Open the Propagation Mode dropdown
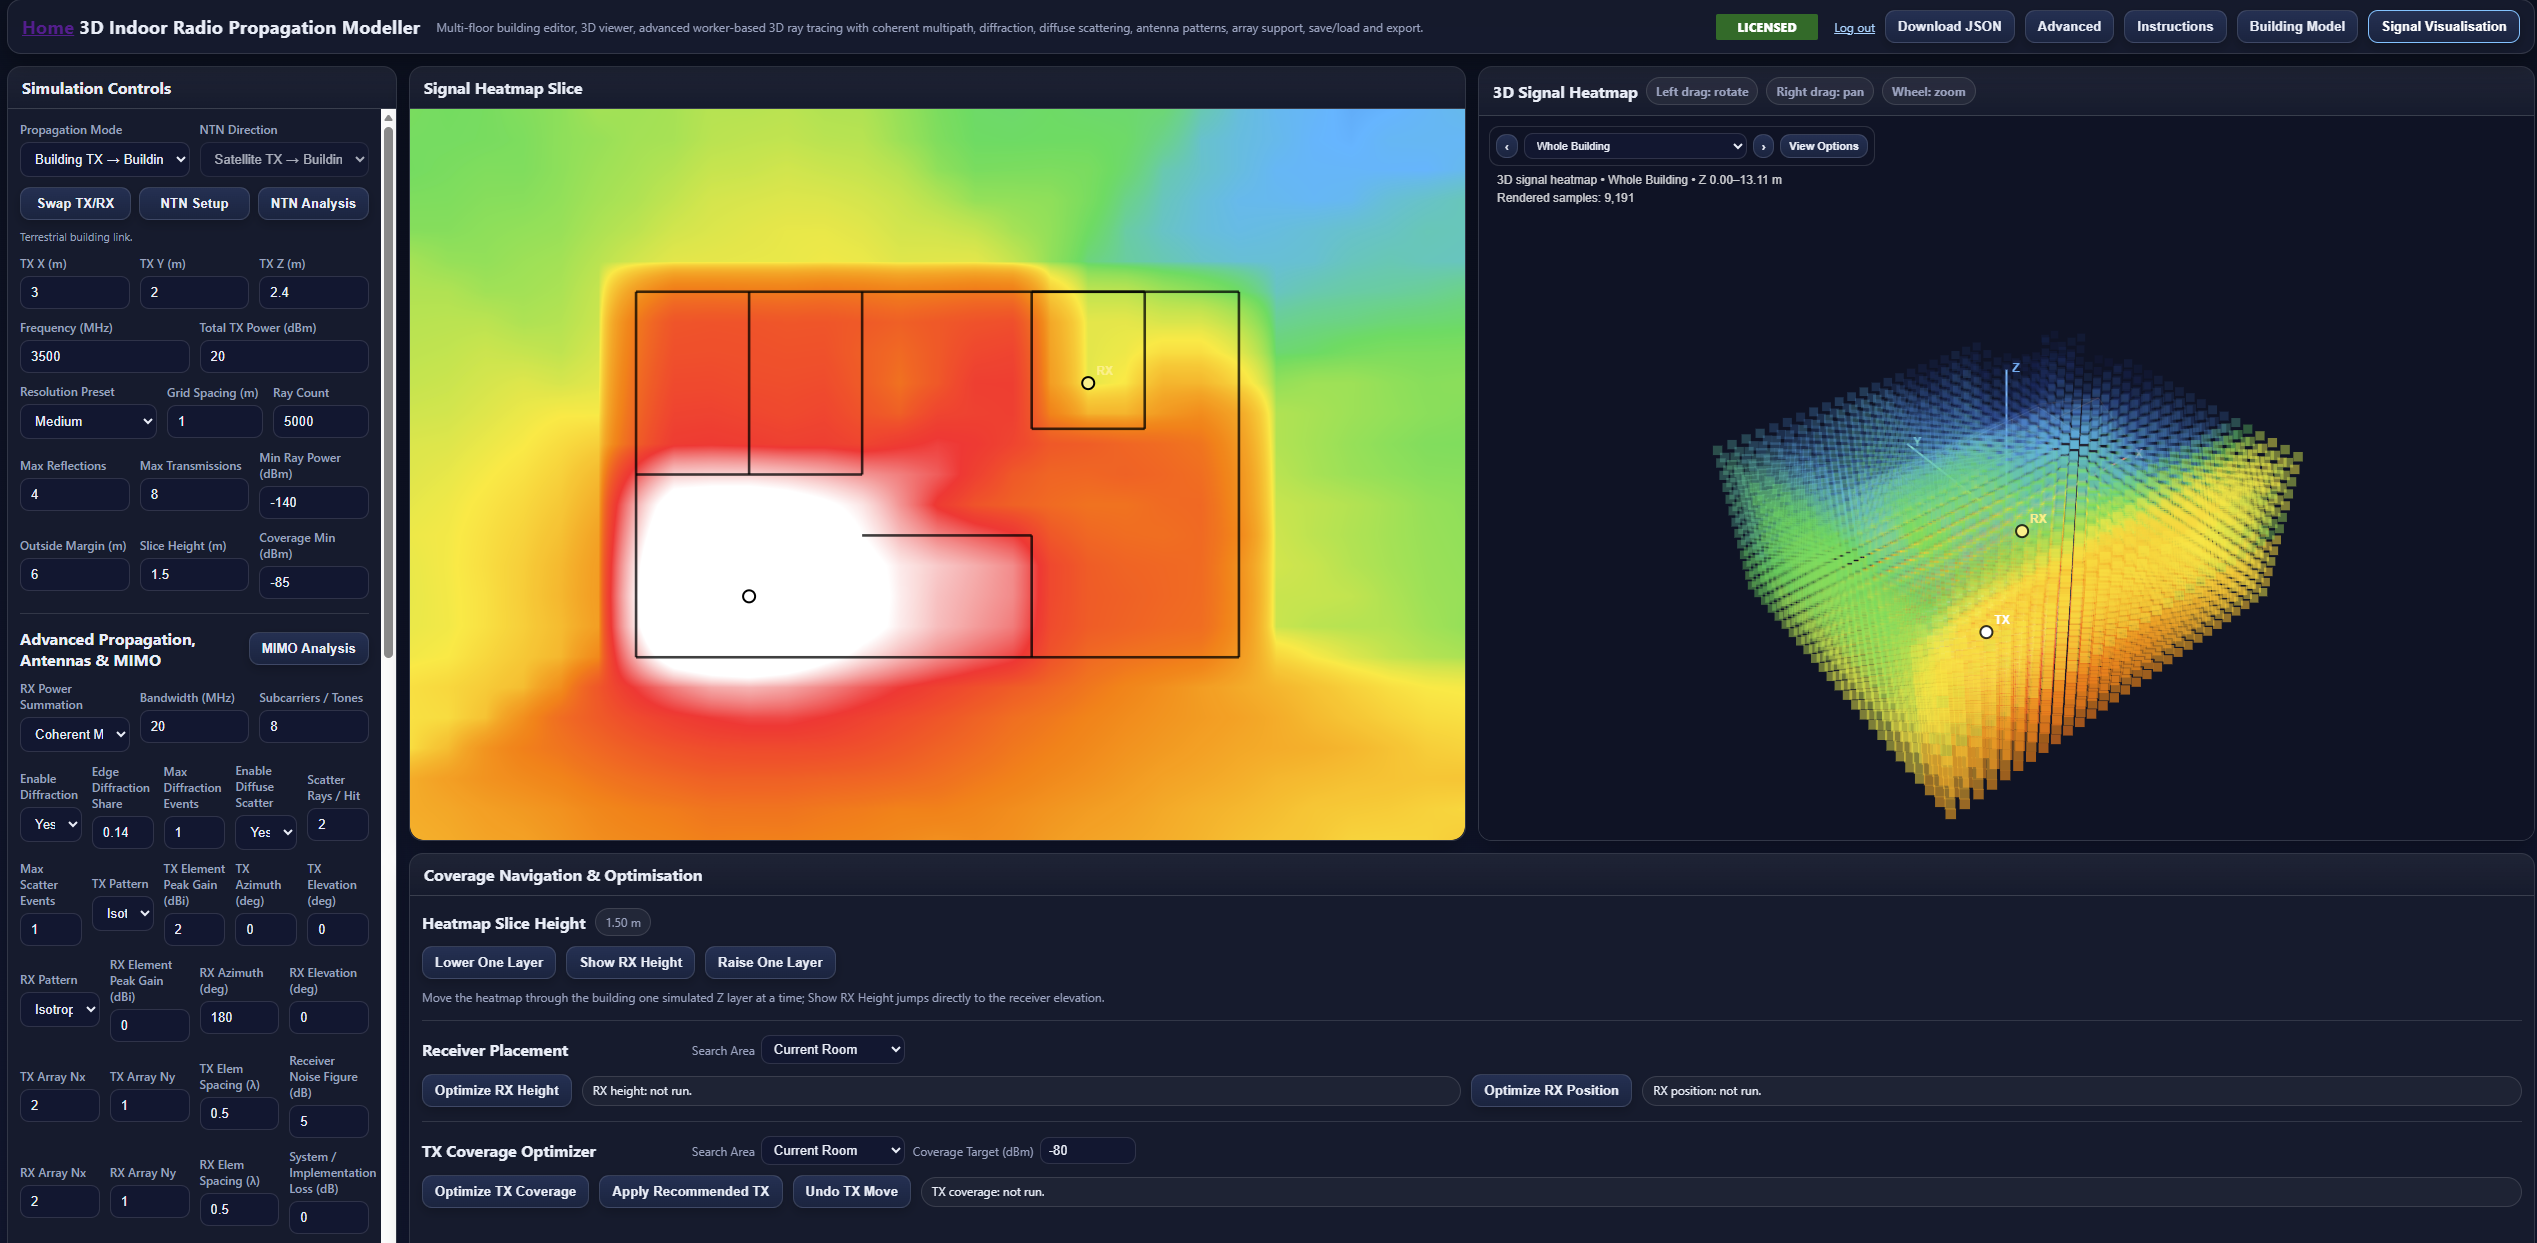This screenshot has height=1243, width=2537. click(x=105, y=159)
